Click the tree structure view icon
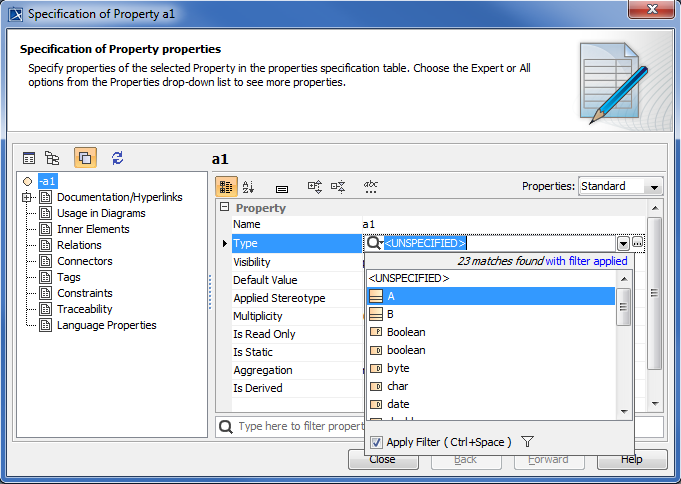Image resolution: width=681 pixels, height=484 pixels. [x=52, y=158]
